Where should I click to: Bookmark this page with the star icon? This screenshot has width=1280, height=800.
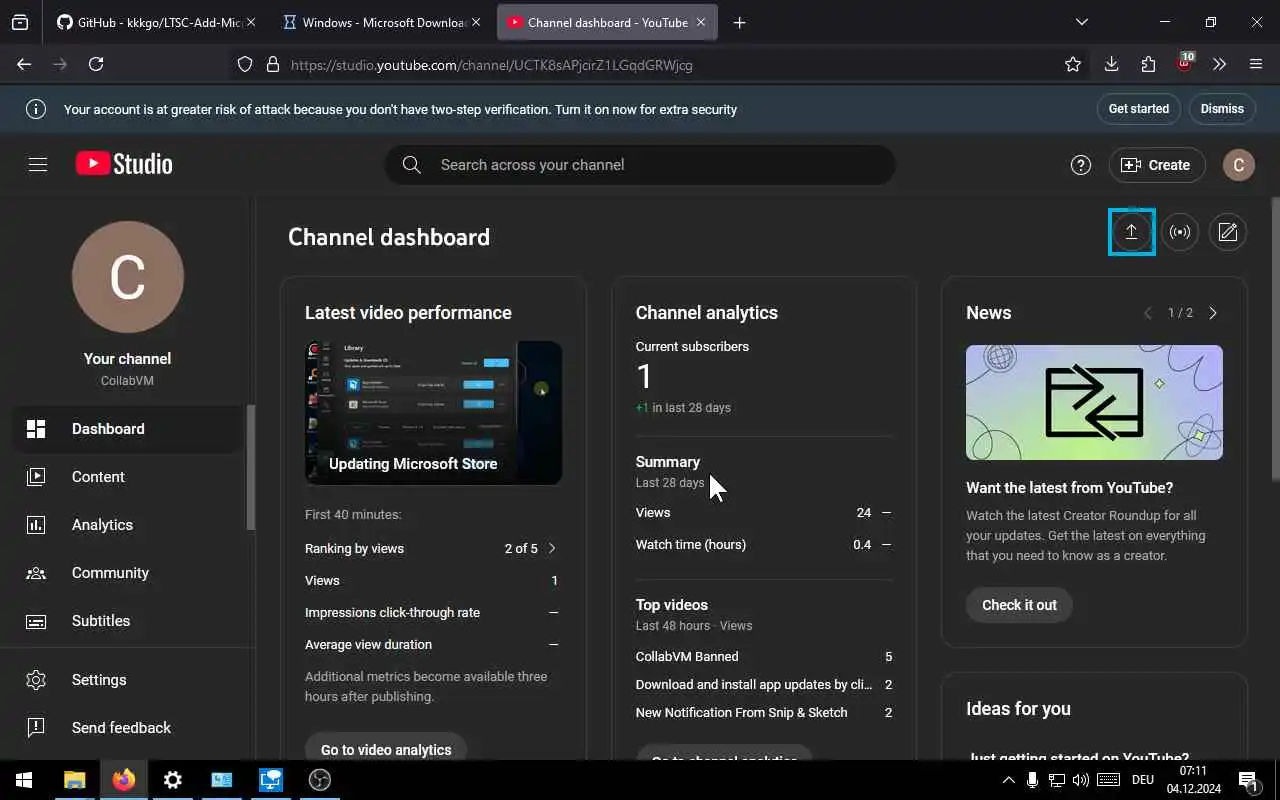tap(1073, 64)
